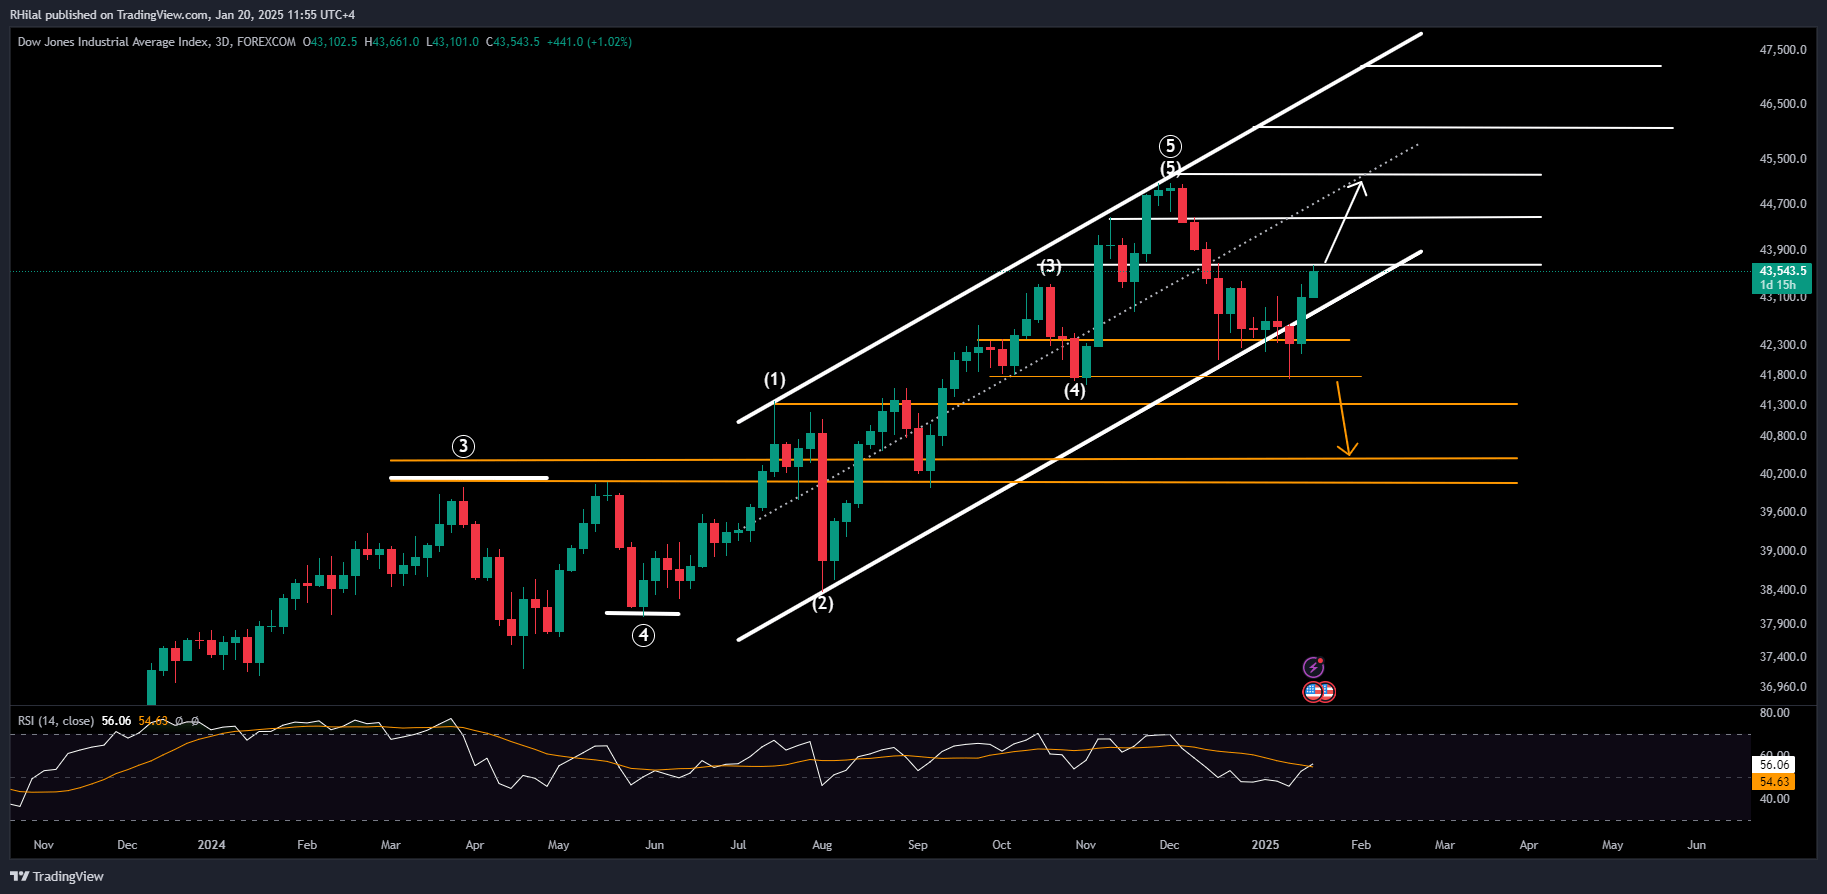Click the low value 43,101.0

(x=456, y=42)
